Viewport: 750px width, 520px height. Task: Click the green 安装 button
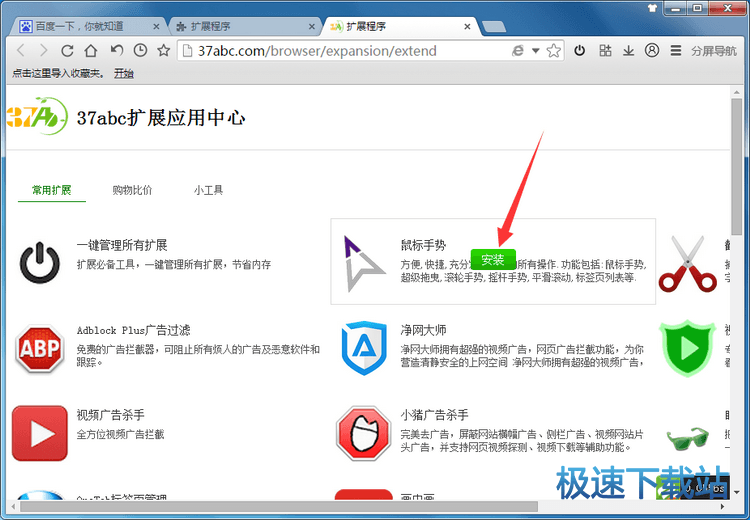pyautogui.click(x=493, y=260)
